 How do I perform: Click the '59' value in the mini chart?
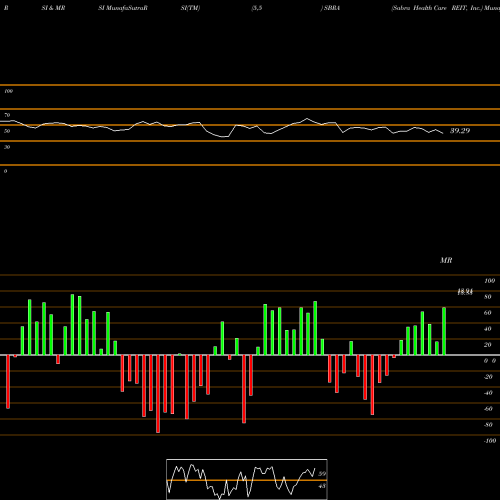pos(322,474)
